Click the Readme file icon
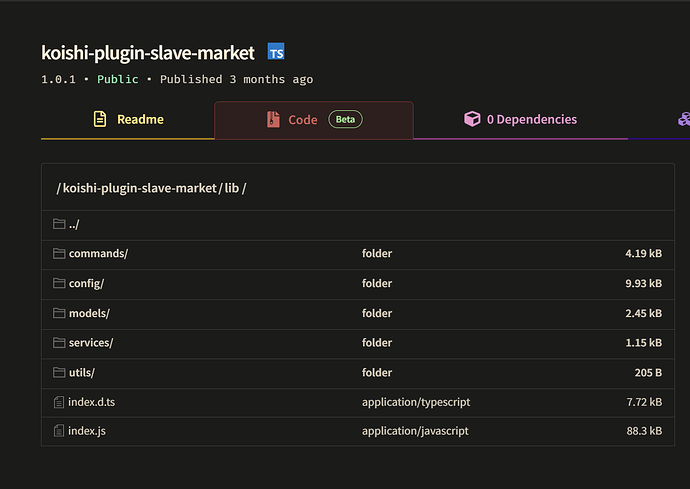The width and height of the screenshot is (690, 489). 100,119
